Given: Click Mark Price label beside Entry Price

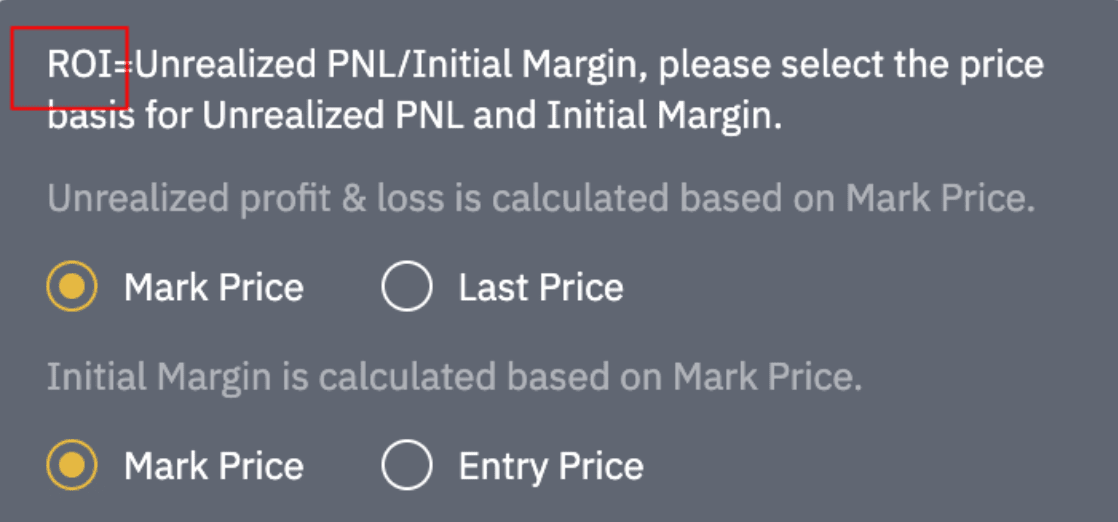Looking at the screenshot, I should [213, 466].
